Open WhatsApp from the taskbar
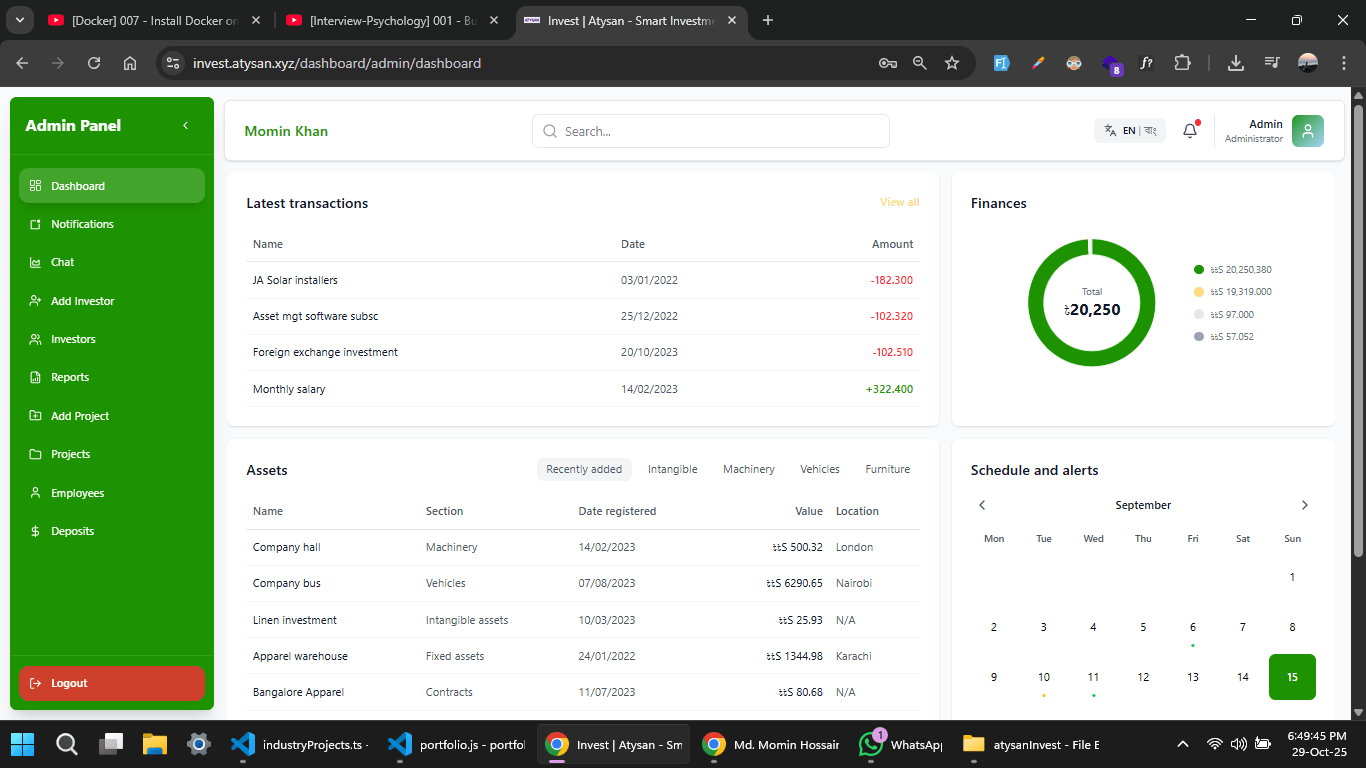 [x=869, y=744]
